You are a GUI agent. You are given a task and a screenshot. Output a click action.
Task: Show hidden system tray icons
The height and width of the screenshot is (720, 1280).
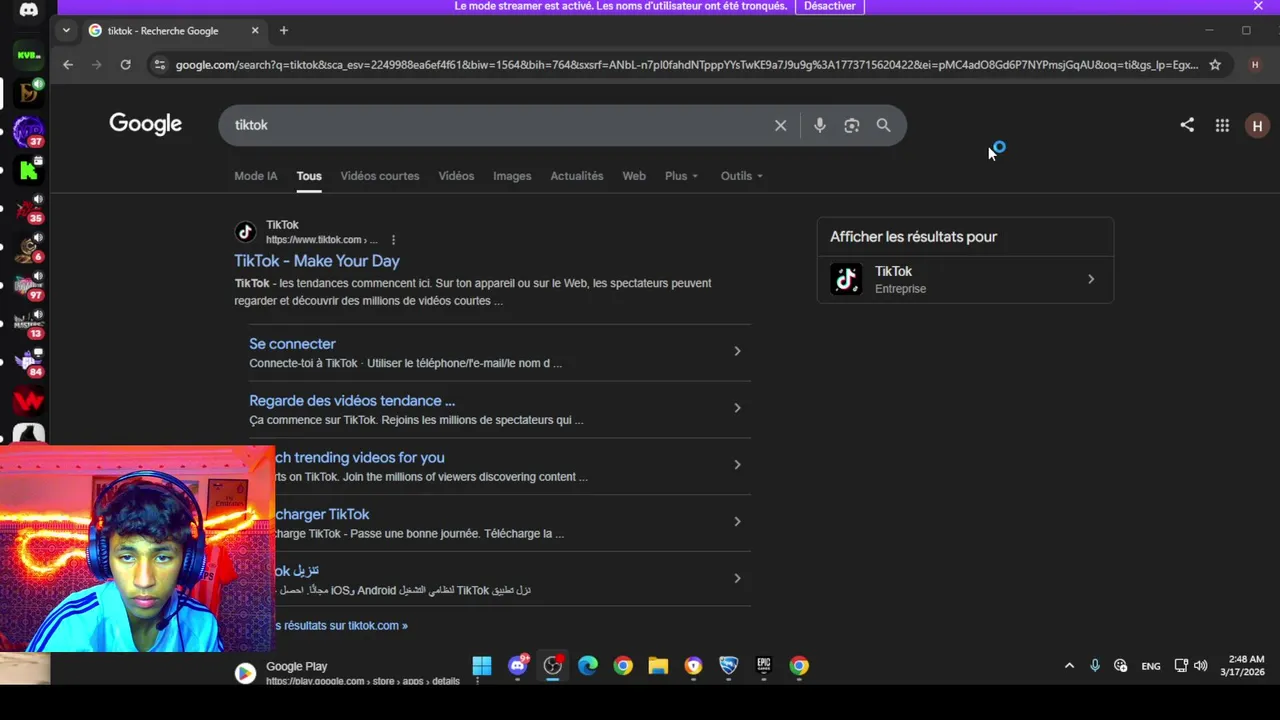tap(1069, 666)
